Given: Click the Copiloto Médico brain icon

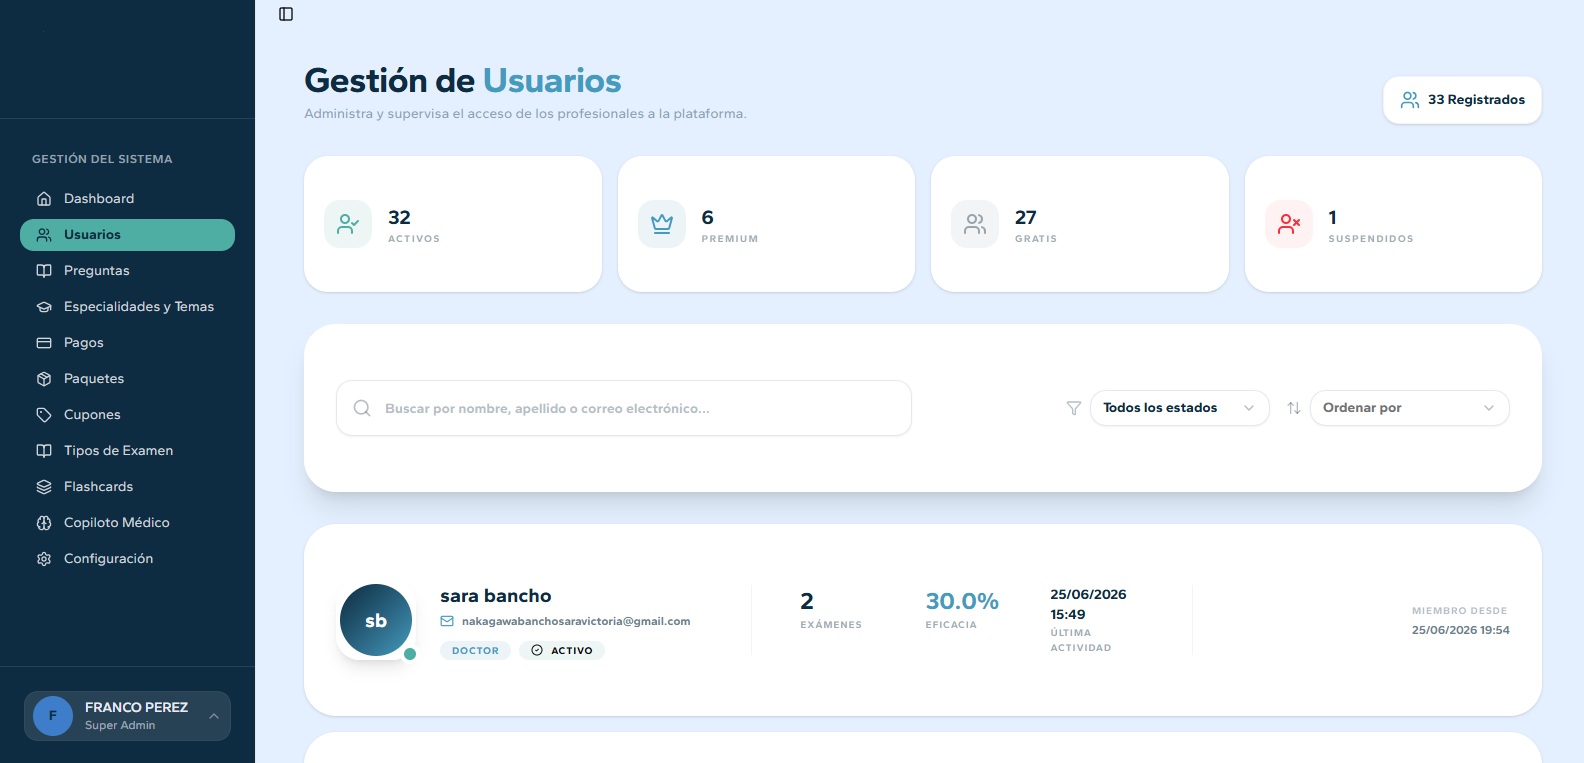Looking at the screenshot, I should pyautogui.click(x=44, y=523).
